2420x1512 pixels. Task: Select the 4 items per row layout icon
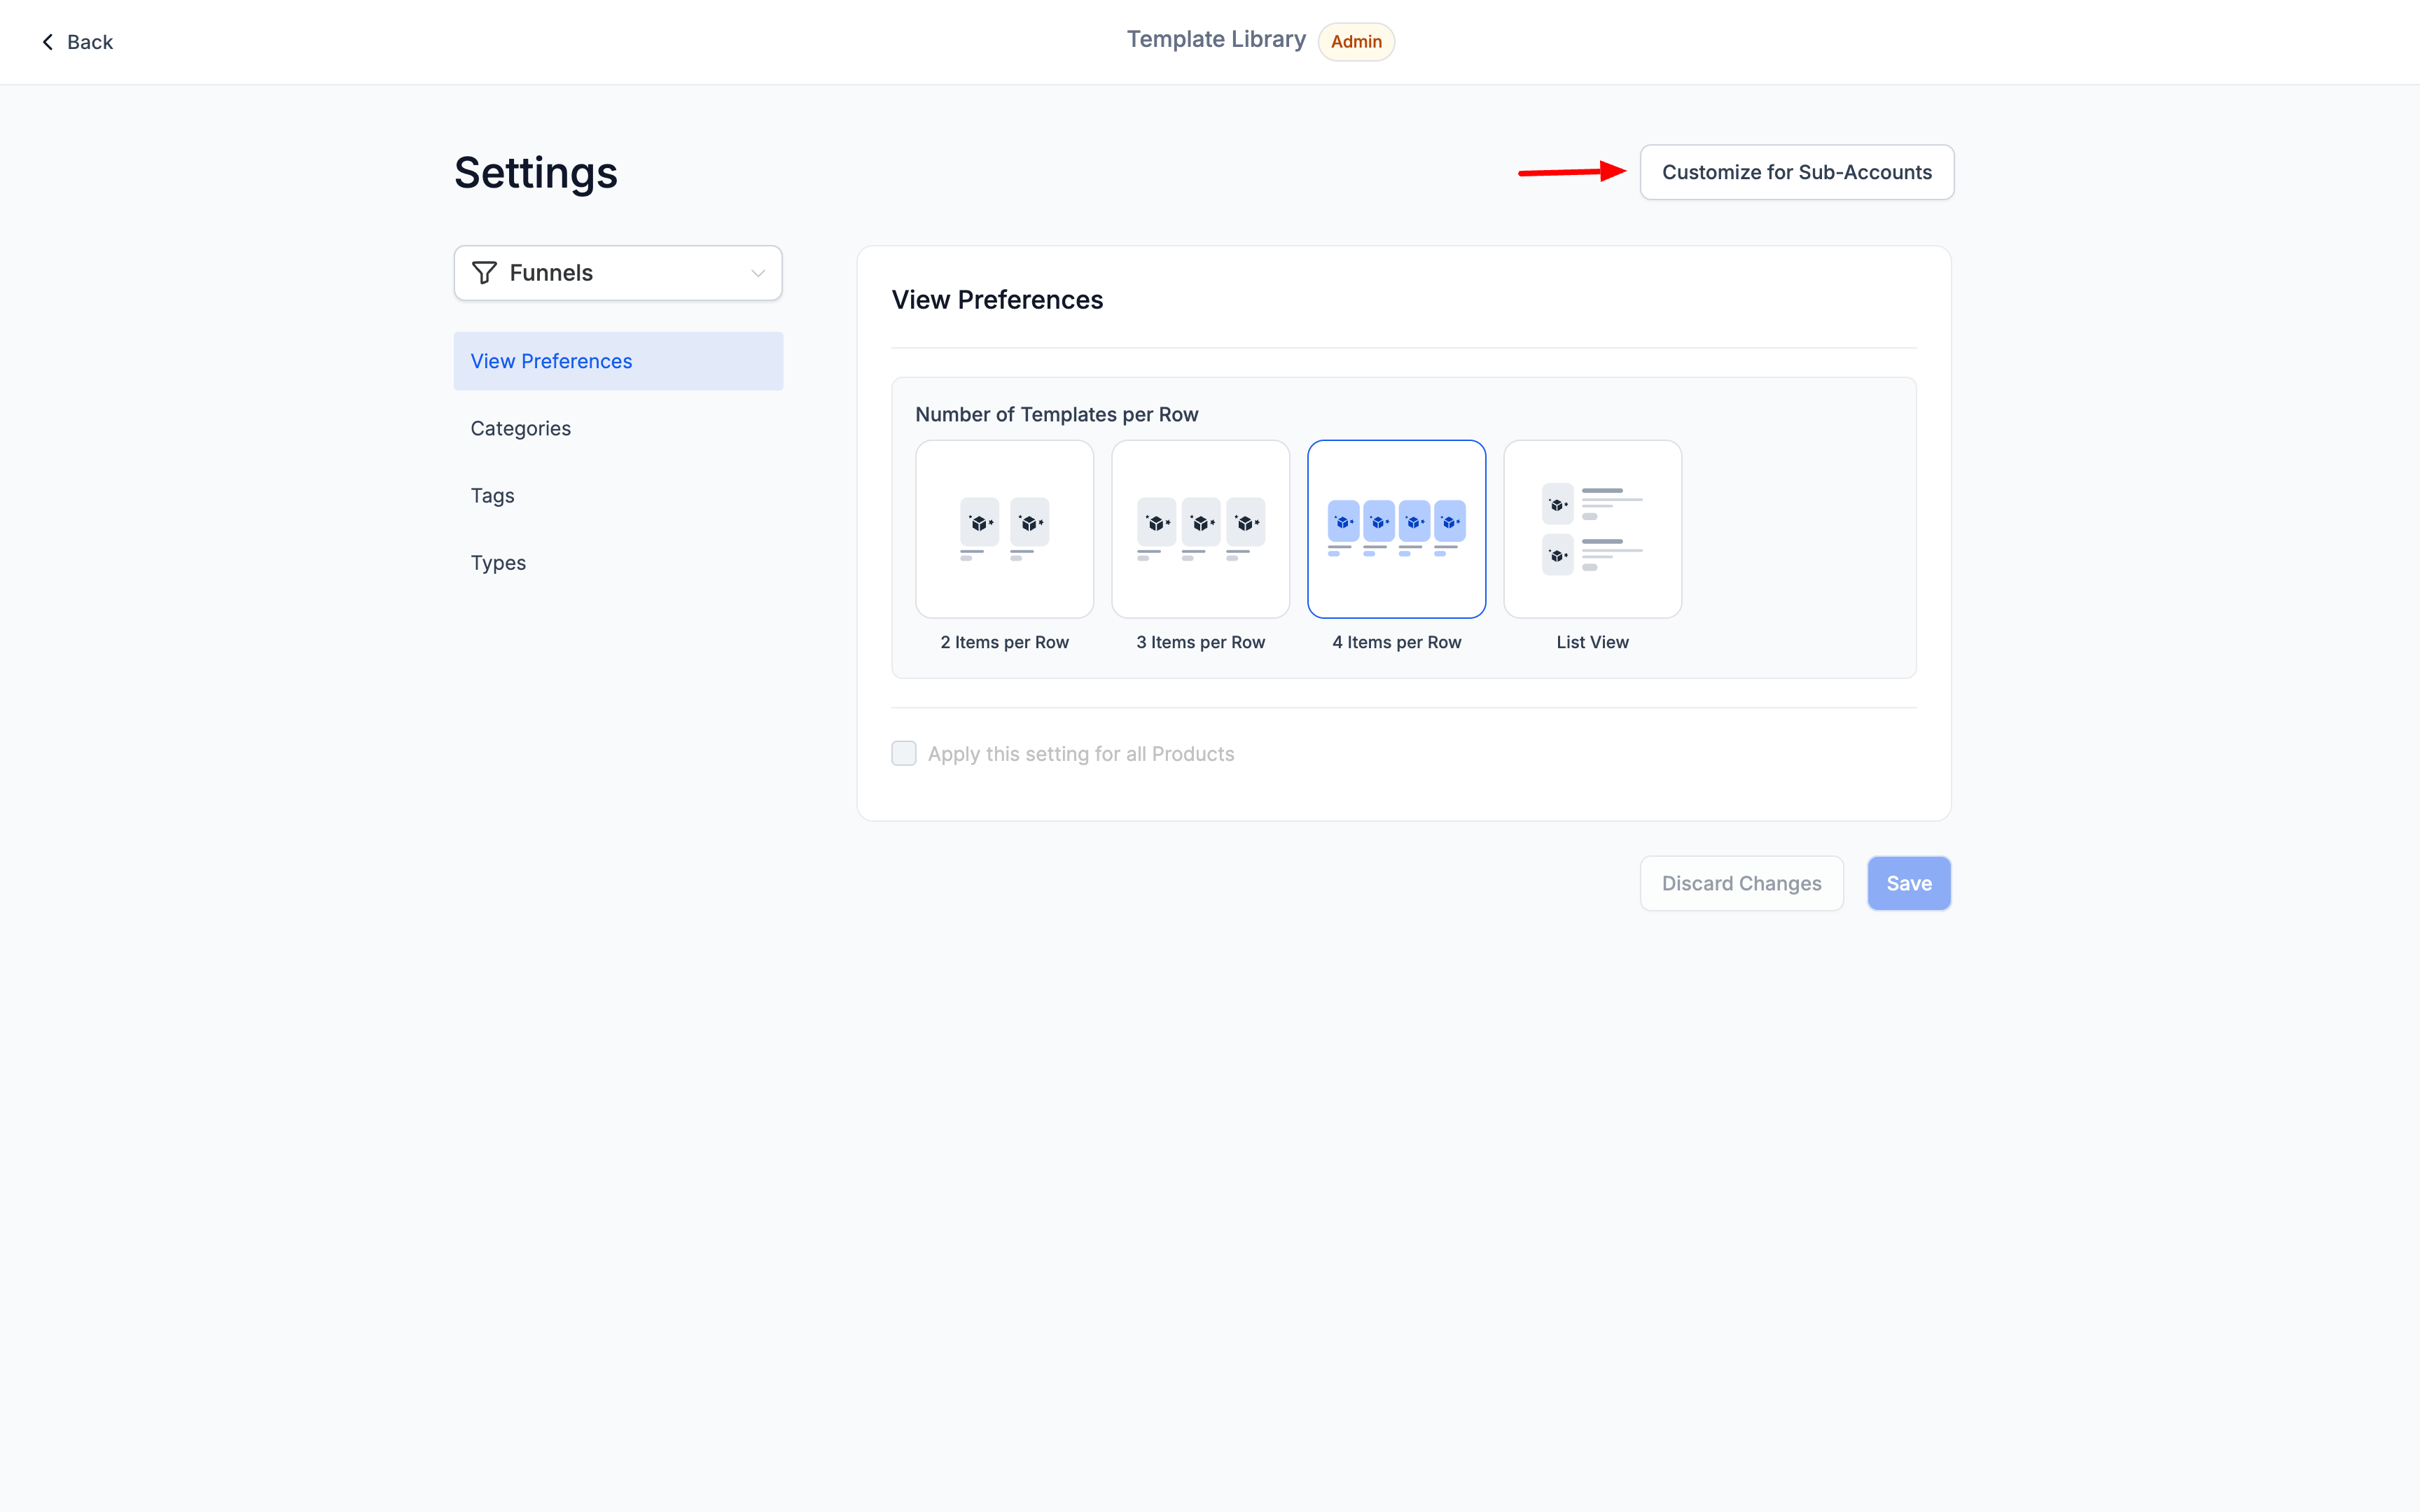tap(1396, 529)
